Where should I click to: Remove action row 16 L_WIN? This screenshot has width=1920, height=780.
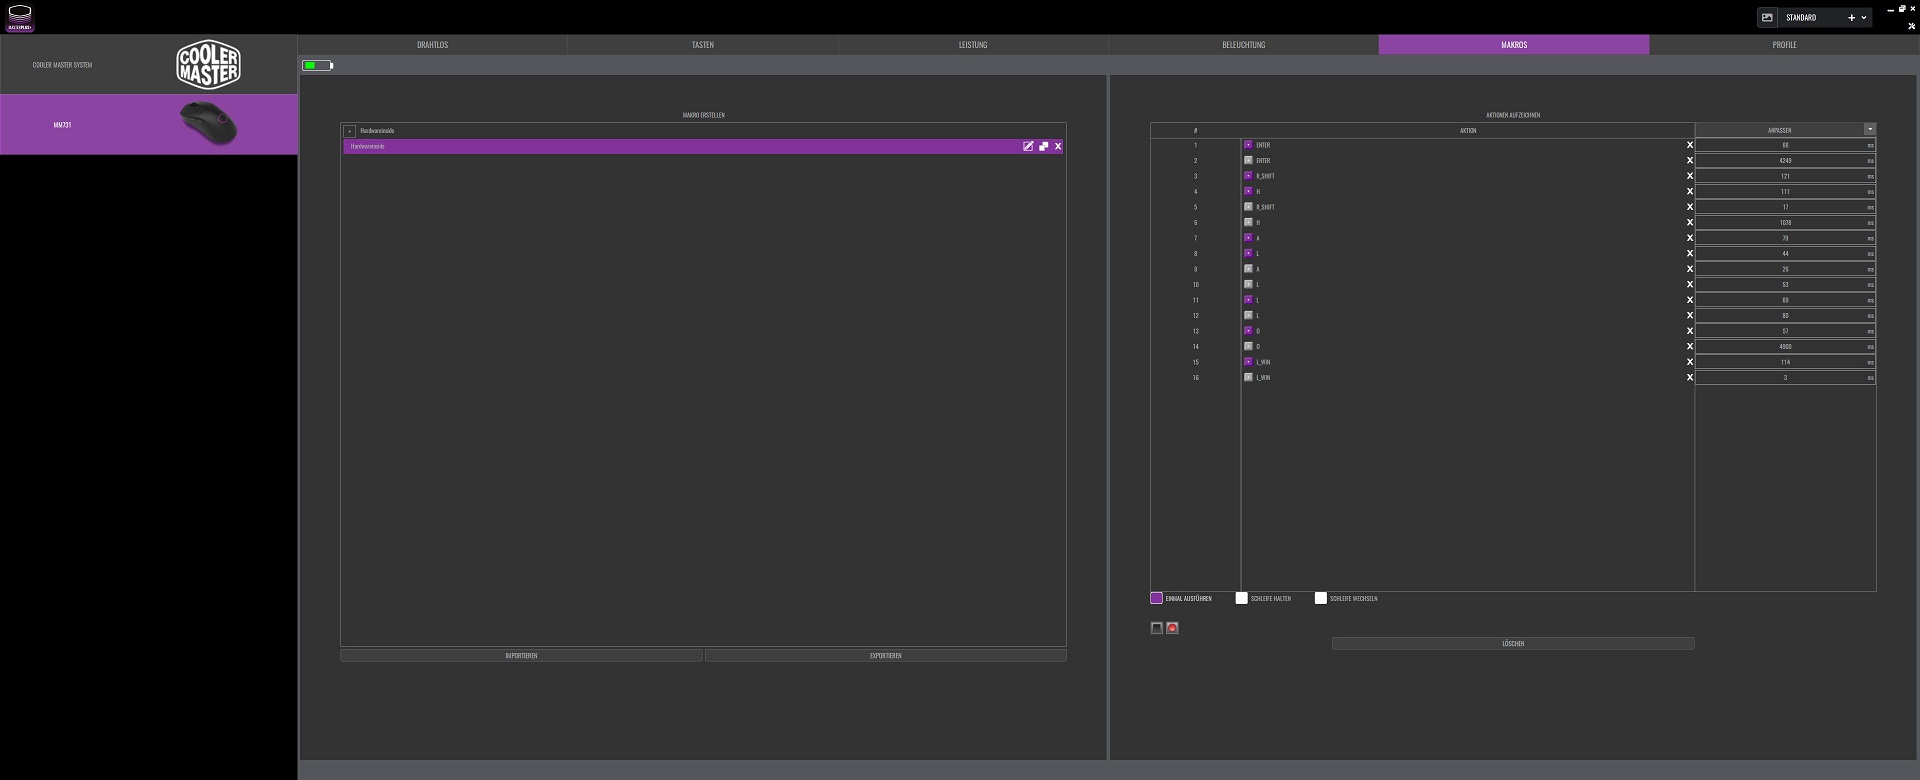point(1690,378)
